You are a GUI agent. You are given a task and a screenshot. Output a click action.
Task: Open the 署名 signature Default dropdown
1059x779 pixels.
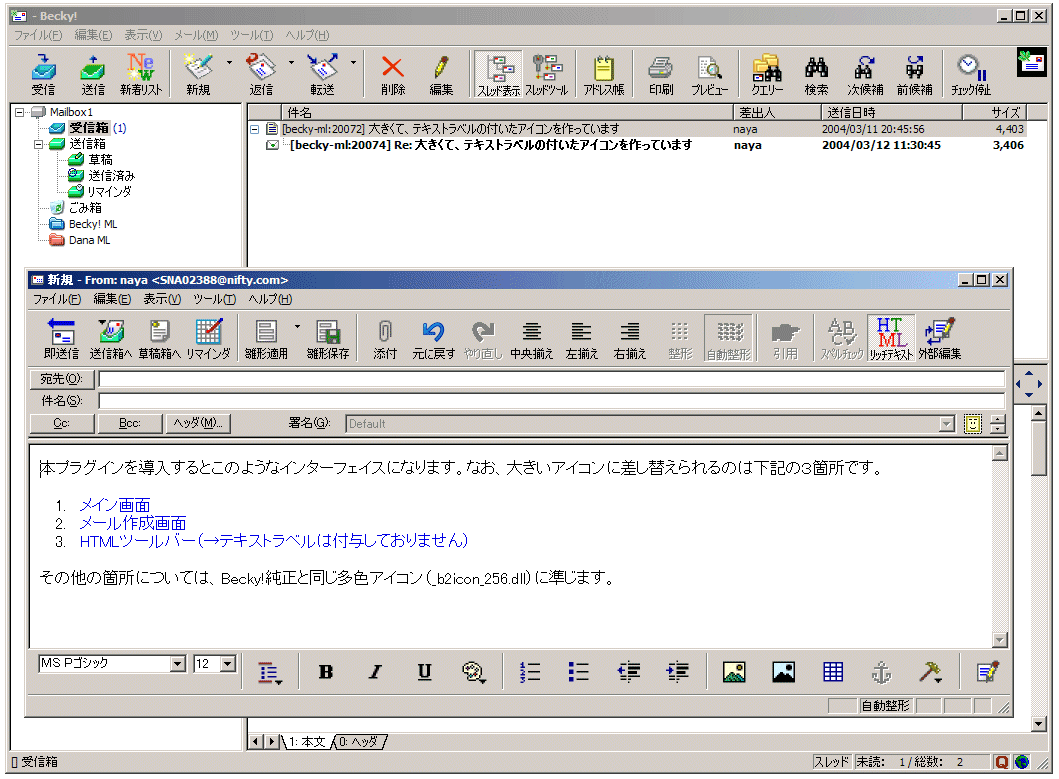[x=947, y=424]
